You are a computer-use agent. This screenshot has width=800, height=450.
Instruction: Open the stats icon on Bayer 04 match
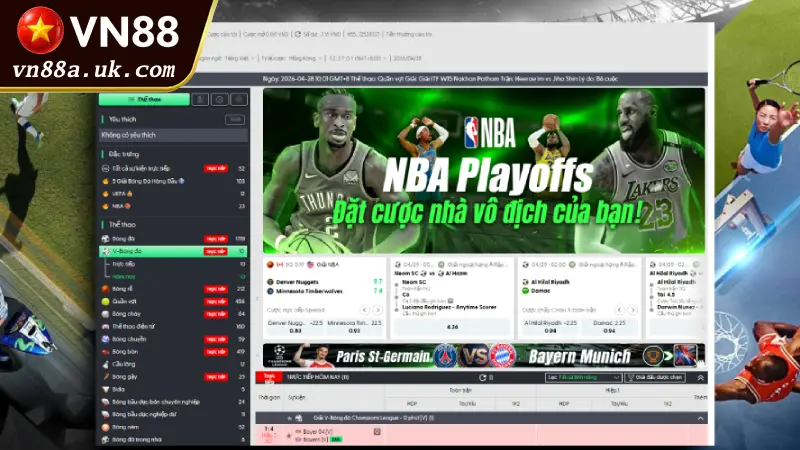[x=377, y=432]
